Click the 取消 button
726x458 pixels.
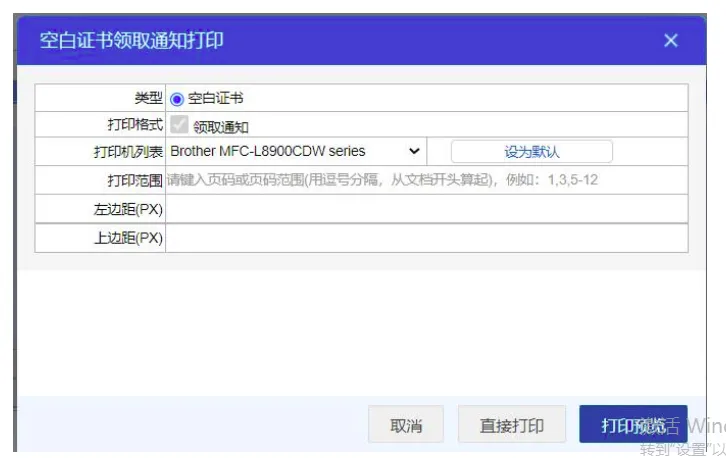[x=406, y=424]
